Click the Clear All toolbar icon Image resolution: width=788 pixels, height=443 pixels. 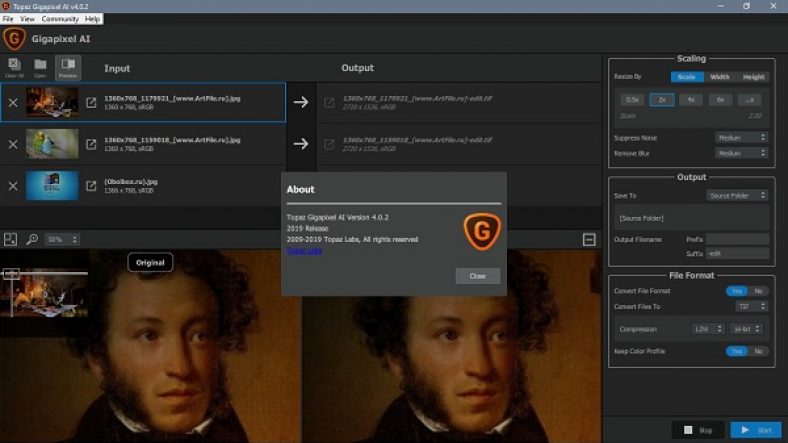(x=14, y=68)
